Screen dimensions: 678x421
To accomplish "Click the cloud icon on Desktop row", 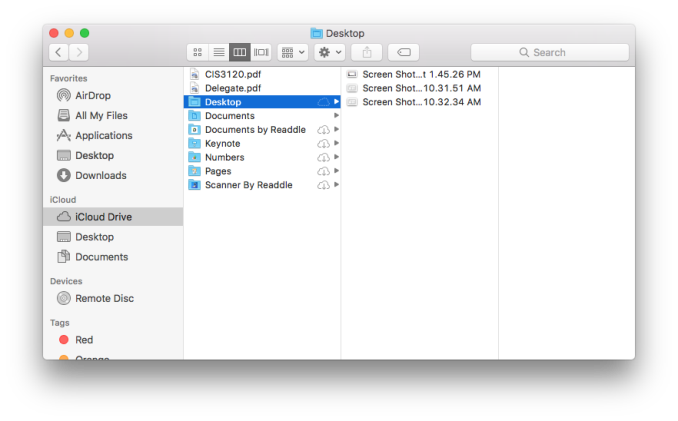I will [323, 102].
